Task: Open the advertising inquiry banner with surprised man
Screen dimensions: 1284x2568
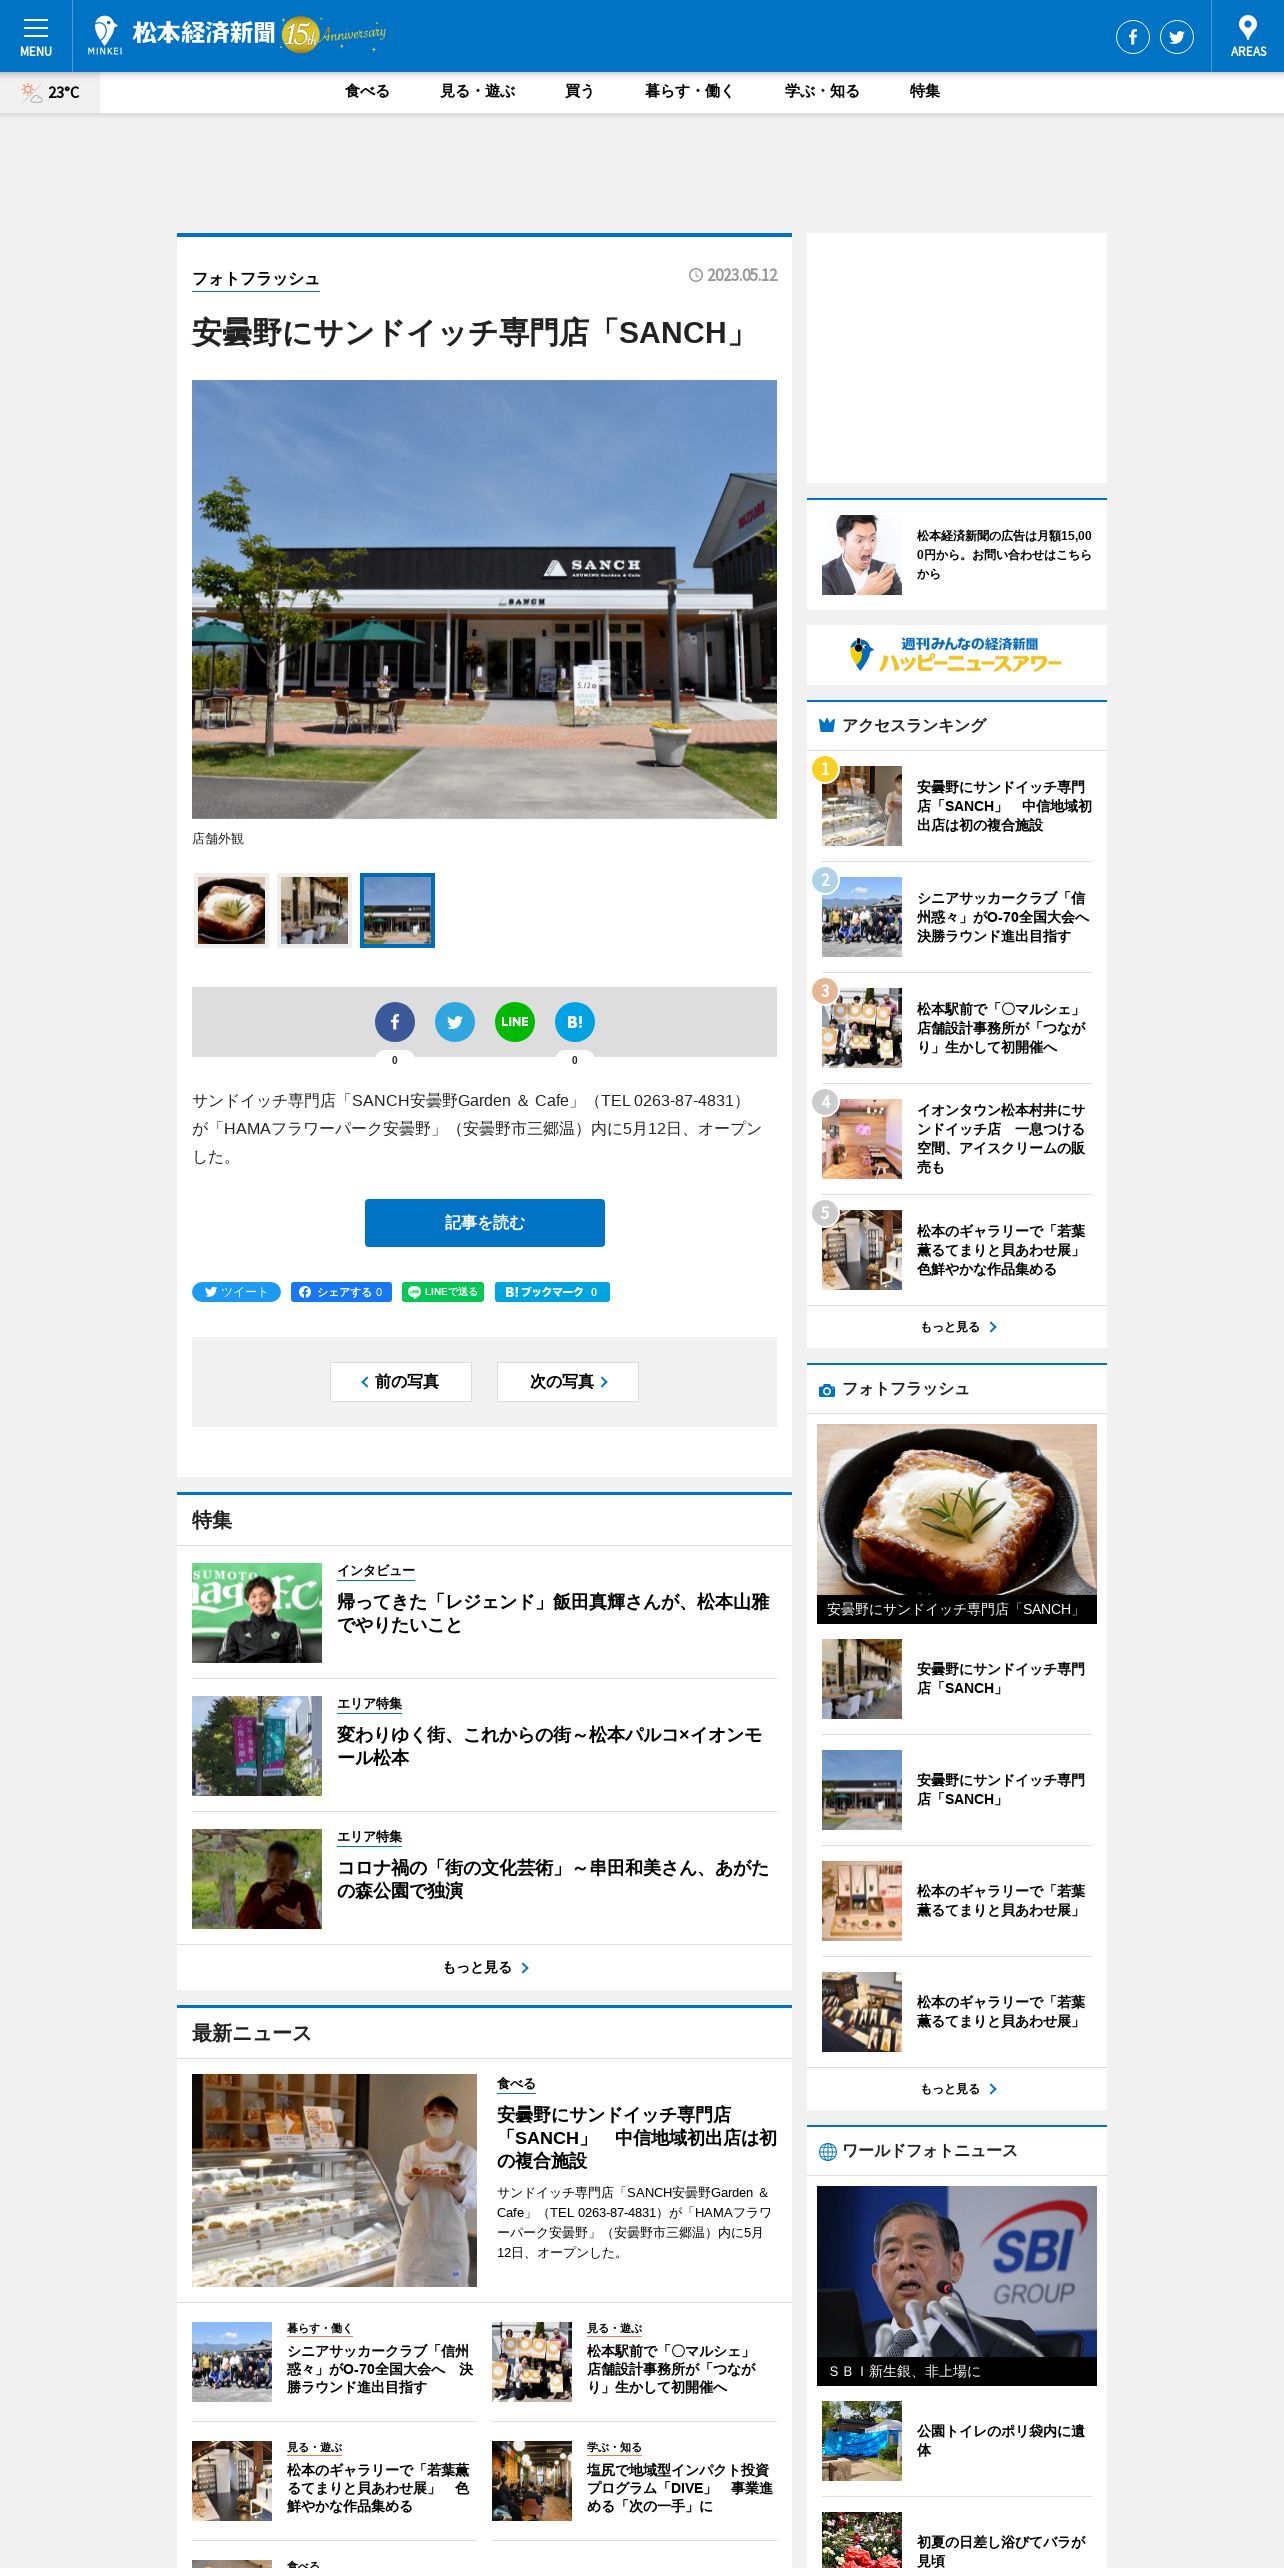Action: click(x=957, y=555)
